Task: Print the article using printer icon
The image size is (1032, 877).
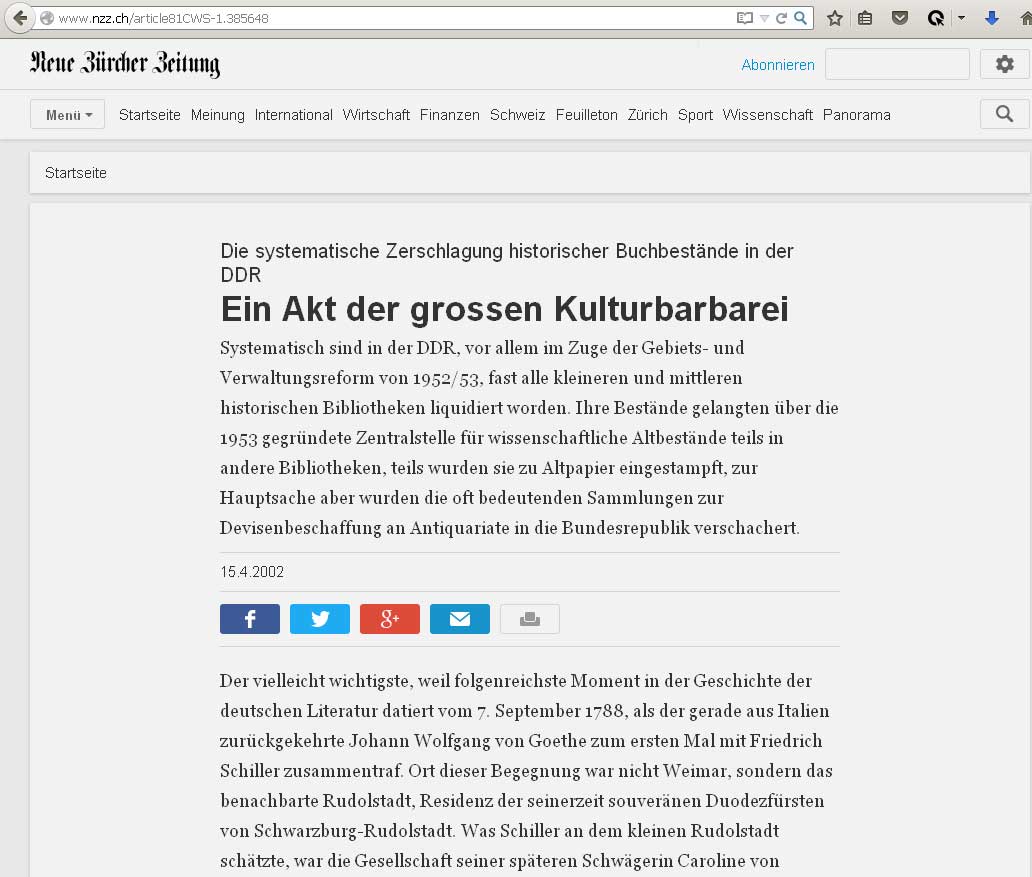Action: (530, 619)
